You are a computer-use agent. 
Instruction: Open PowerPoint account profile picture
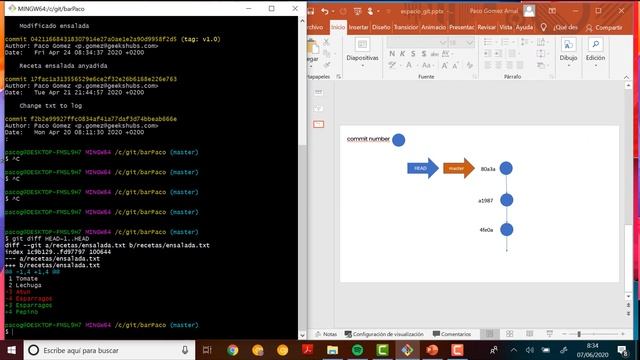pyautogui.click(x=529, y=11)
